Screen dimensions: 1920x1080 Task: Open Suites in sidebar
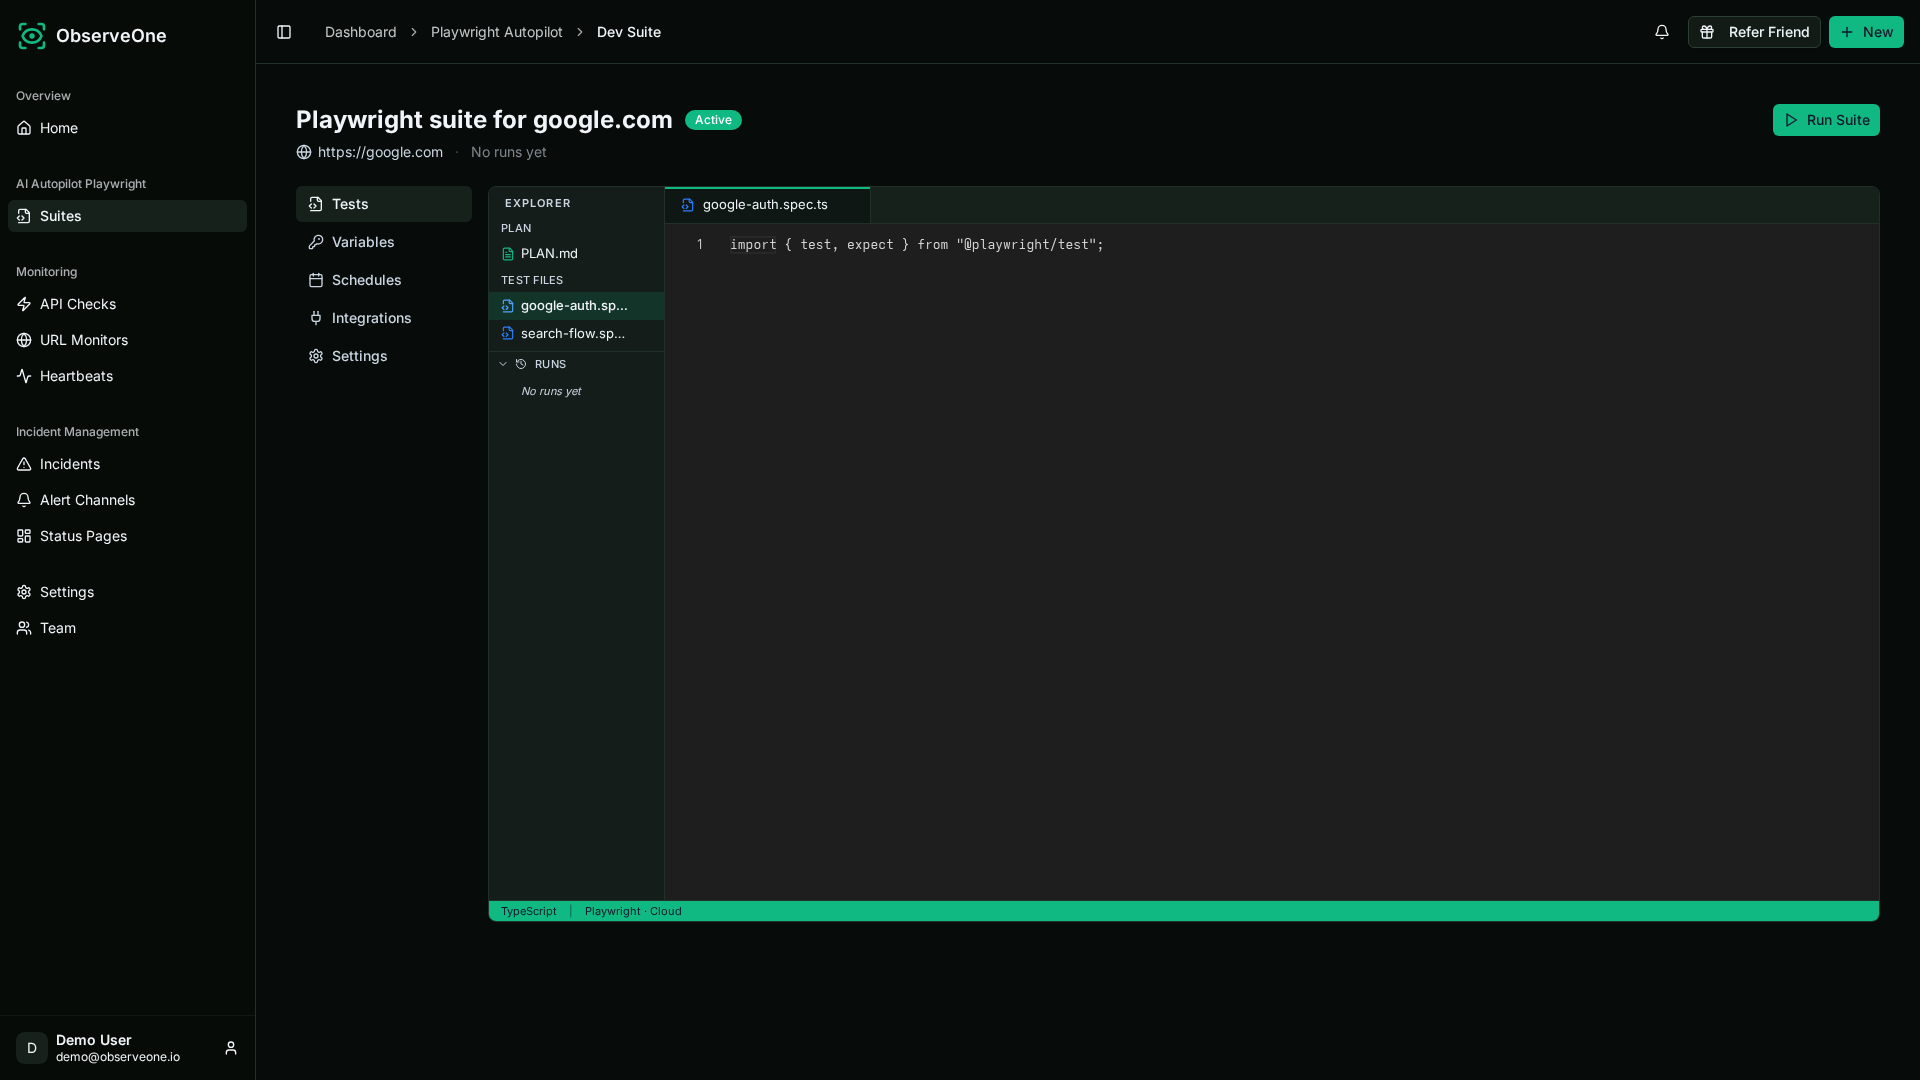[x=127, y=216]
